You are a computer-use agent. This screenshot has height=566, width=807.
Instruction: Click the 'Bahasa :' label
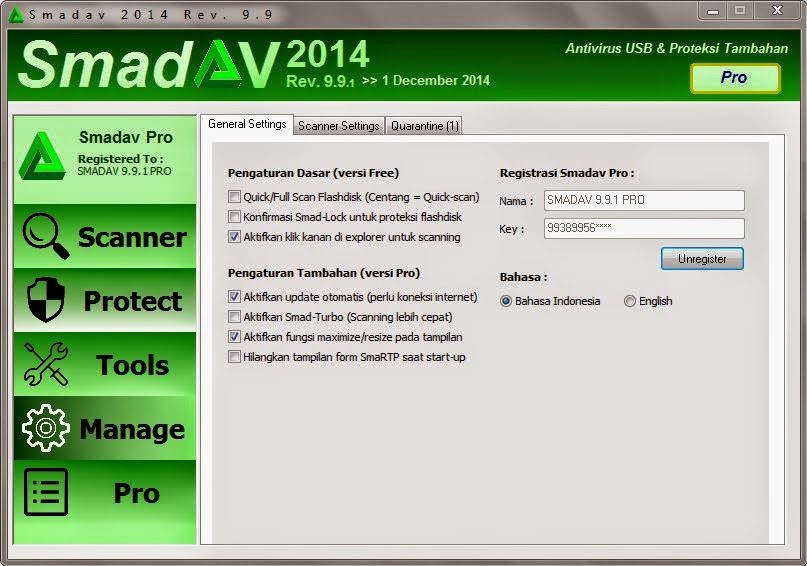[x=523, y=277]
